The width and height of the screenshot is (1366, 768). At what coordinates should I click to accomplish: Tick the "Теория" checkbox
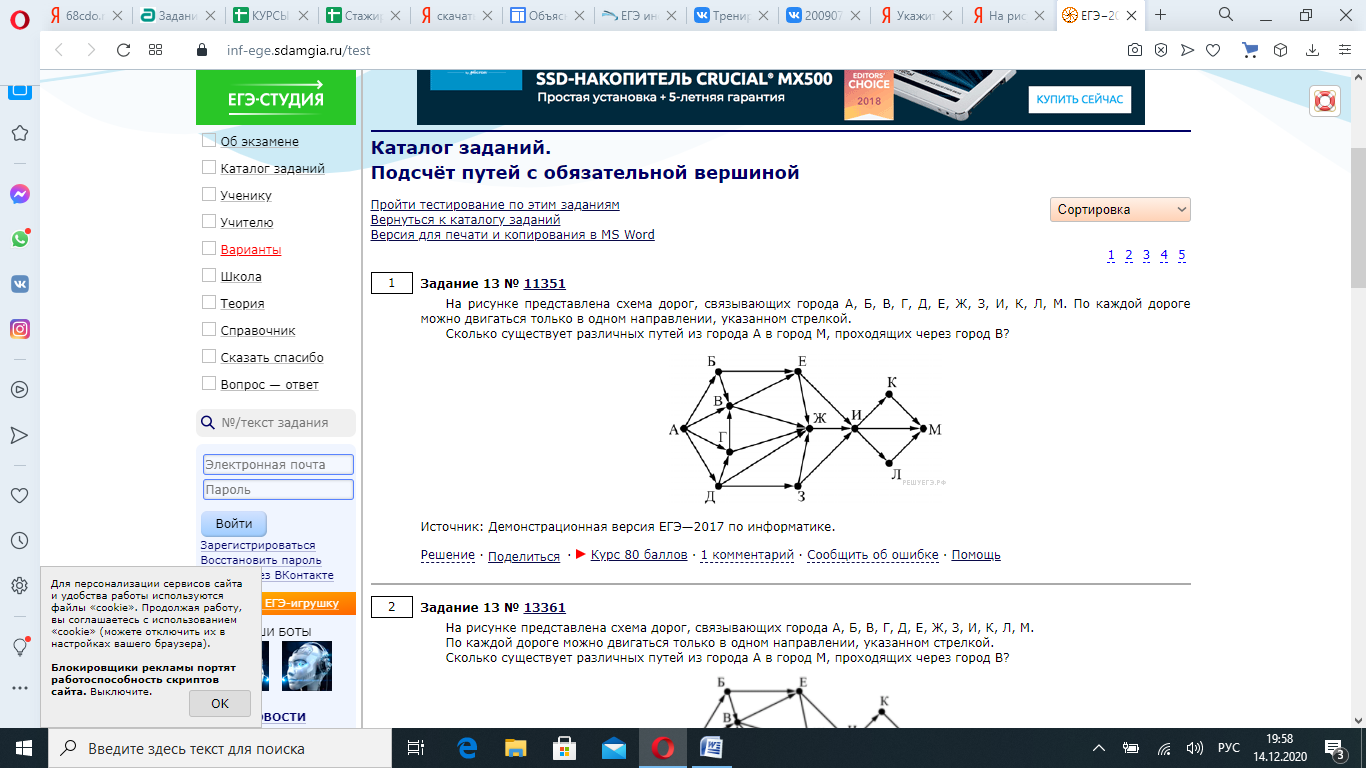click(209, 303)
